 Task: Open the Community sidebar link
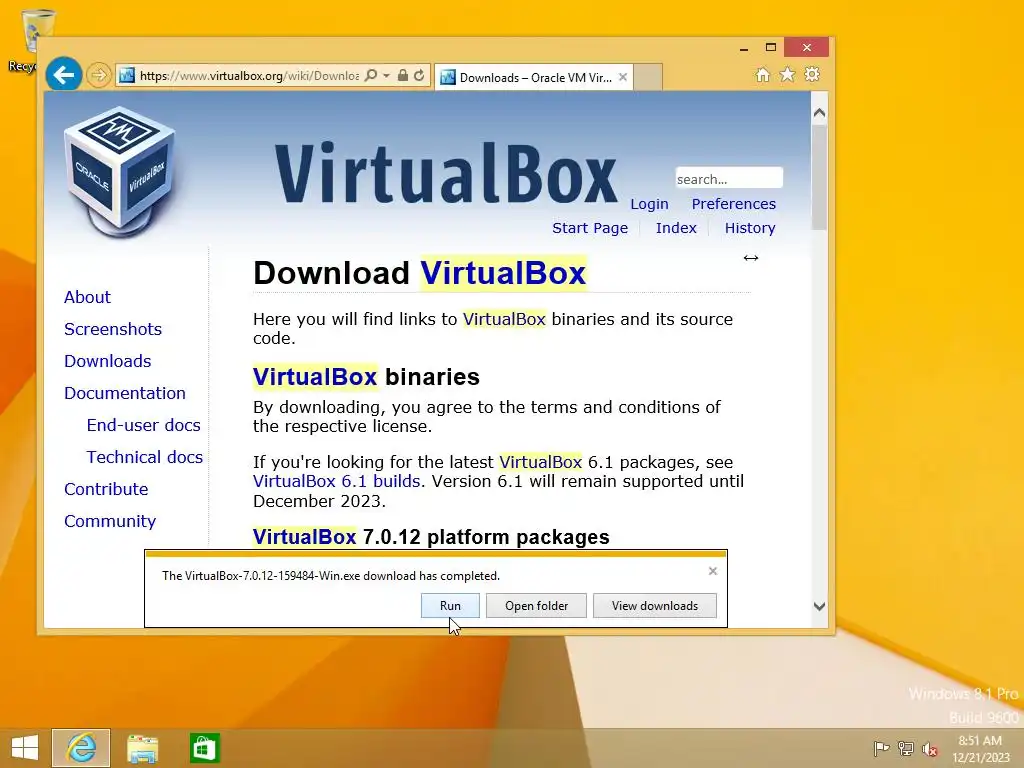pos(110,521)
